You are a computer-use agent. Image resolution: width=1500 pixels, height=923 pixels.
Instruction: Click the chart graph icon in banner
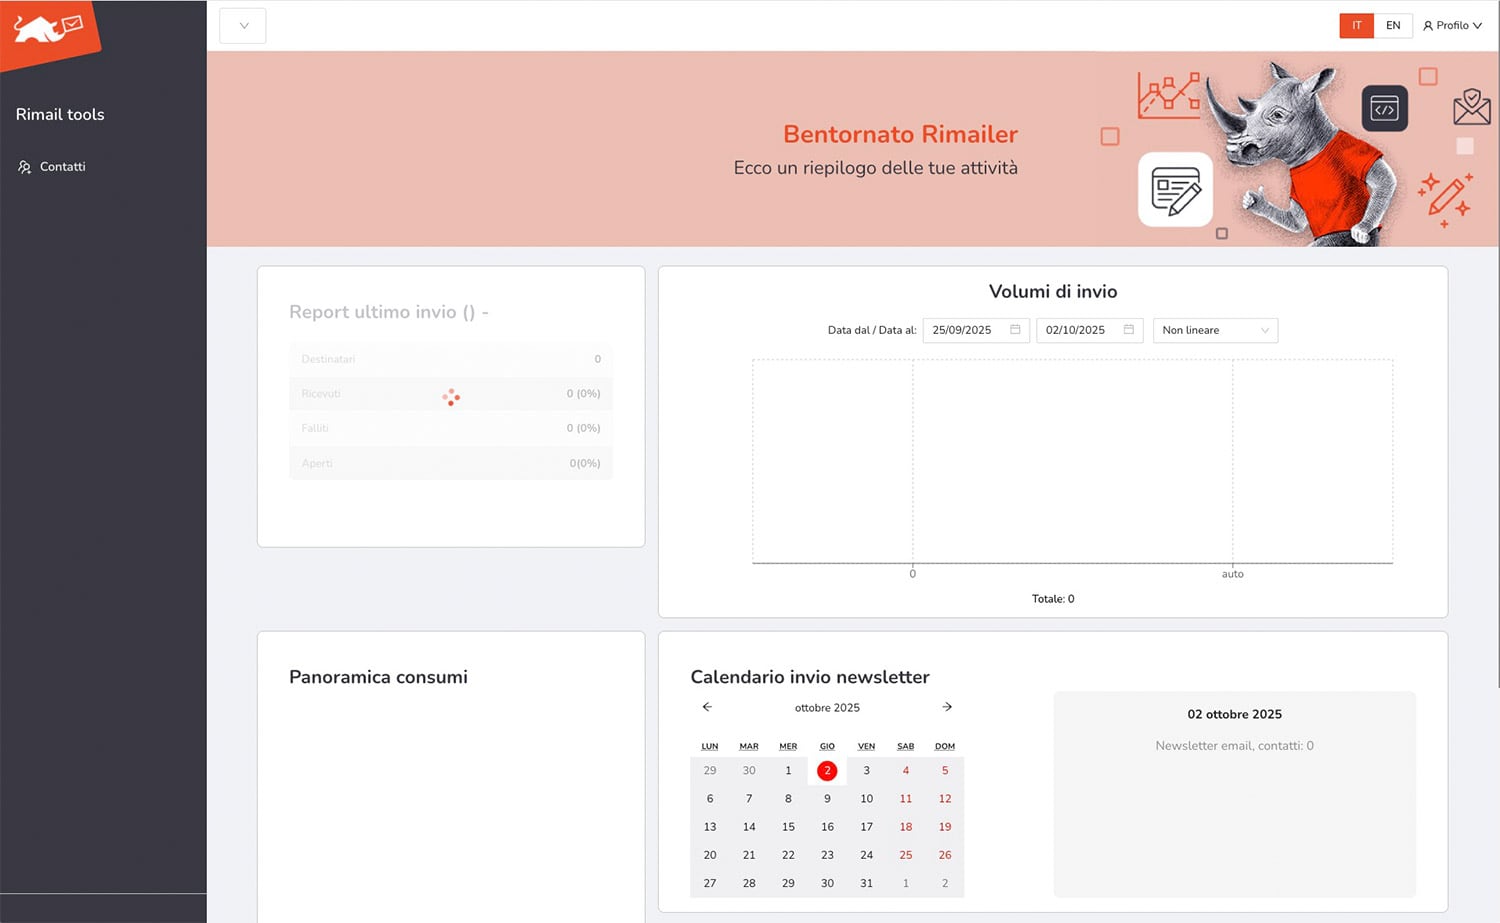pyautogui.click(x=1168, y=96)
